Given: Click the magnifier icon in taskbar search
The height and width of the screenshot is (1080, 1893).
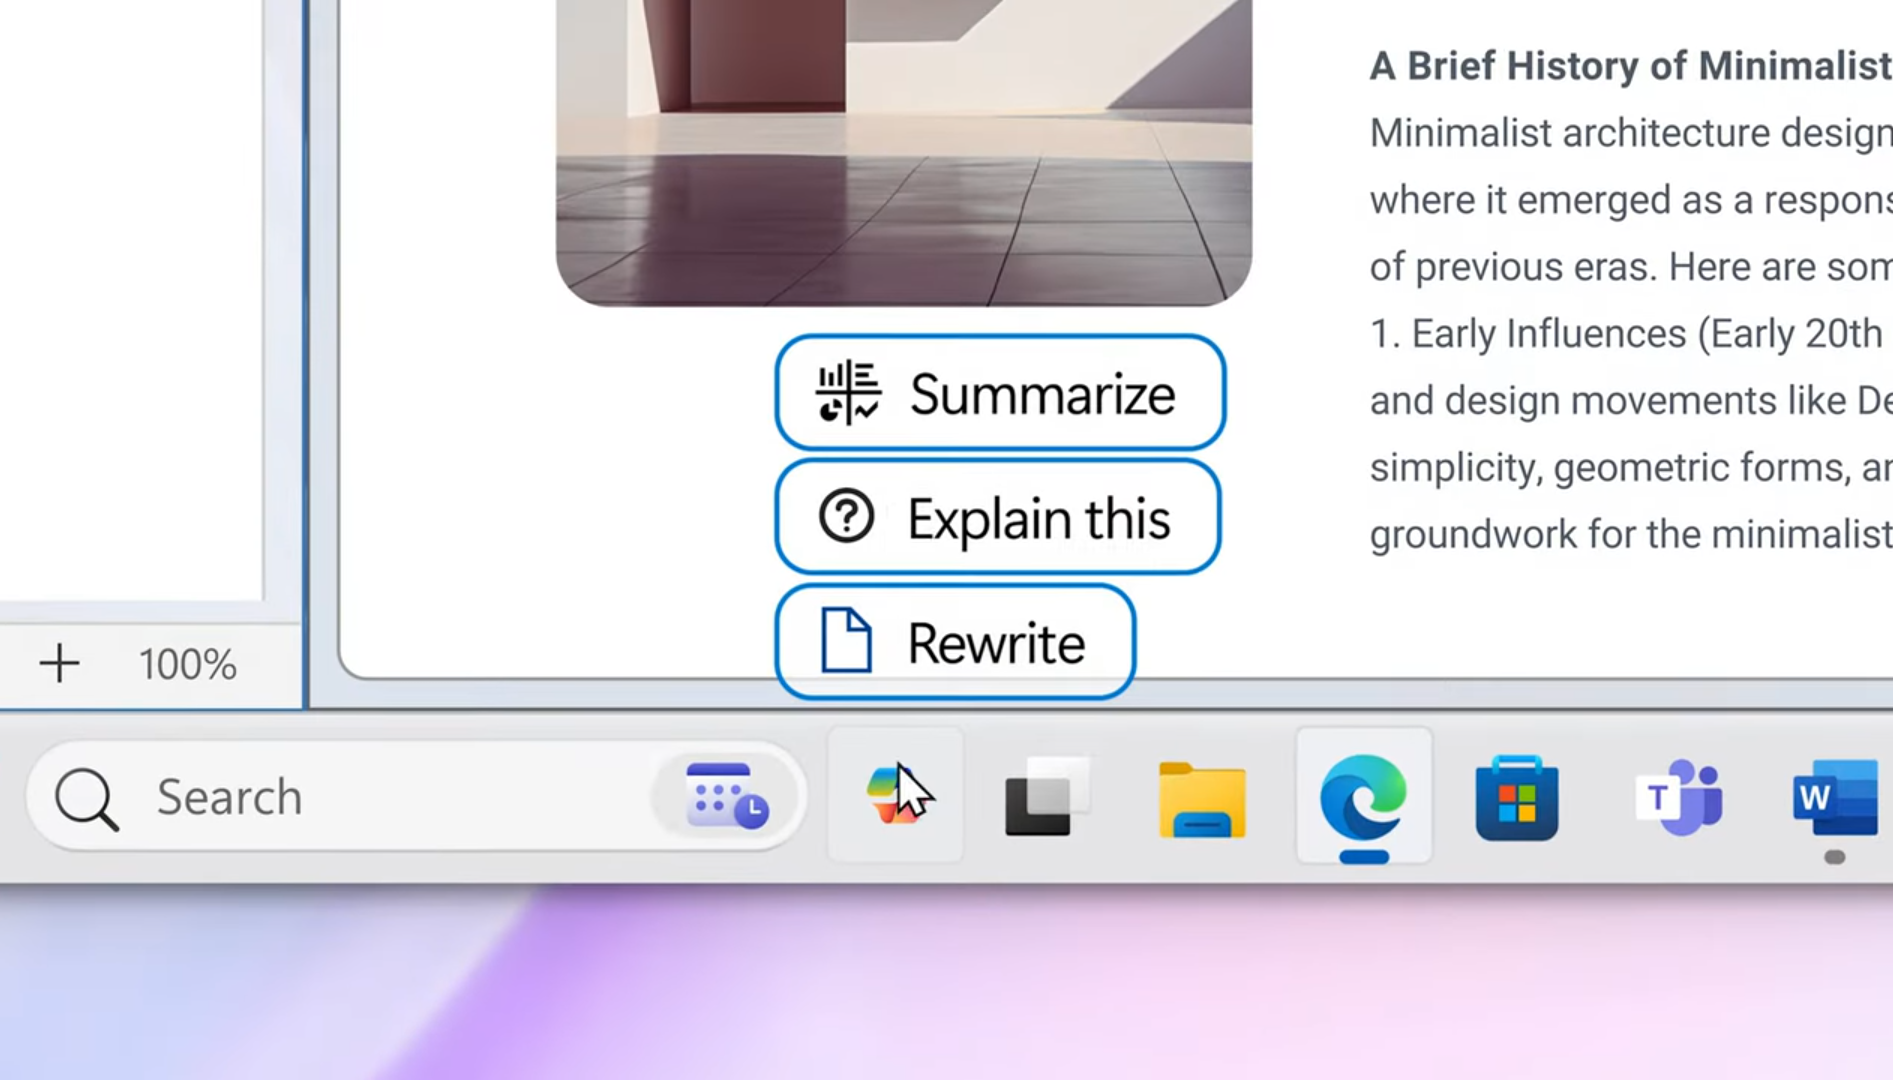Looking at the screenshot, I should (x=86, y=799).
